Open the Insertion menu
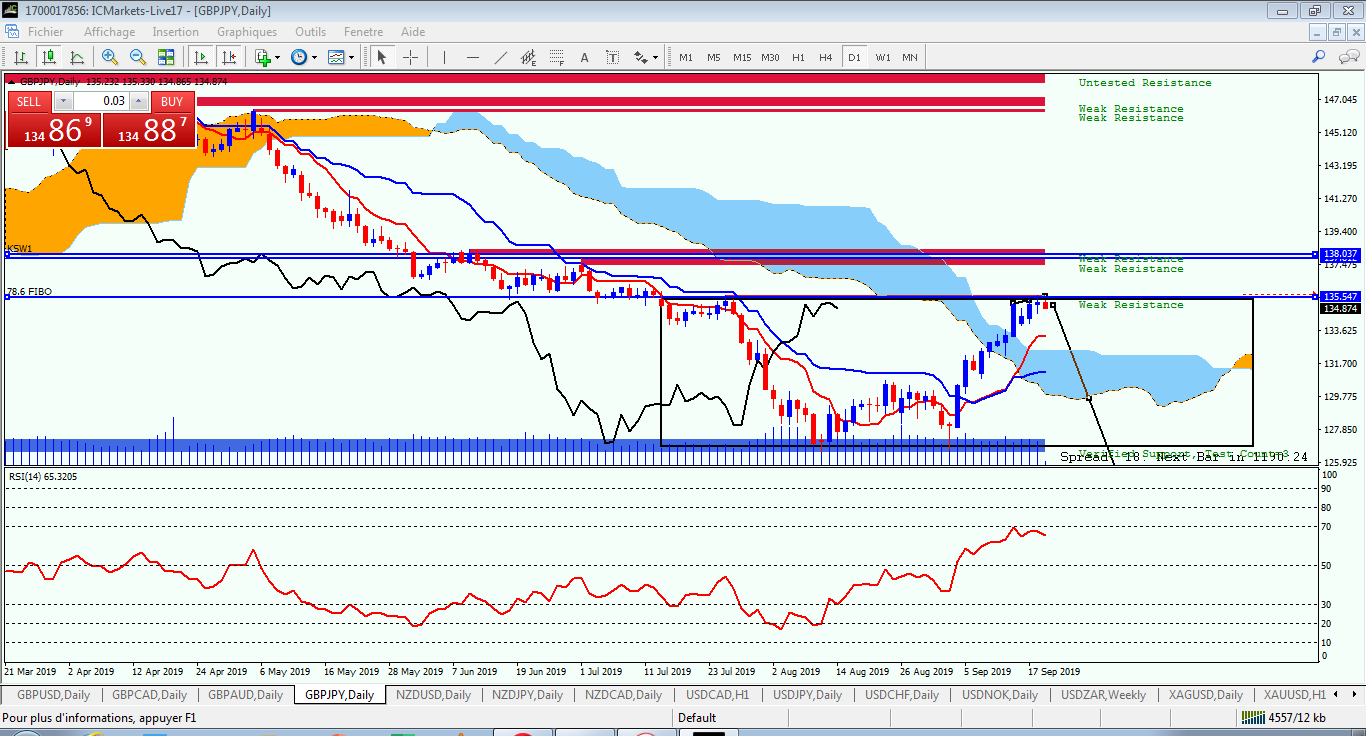This screenshot has height=736, width=1366. pyautogui.click(x=176, y=32)
